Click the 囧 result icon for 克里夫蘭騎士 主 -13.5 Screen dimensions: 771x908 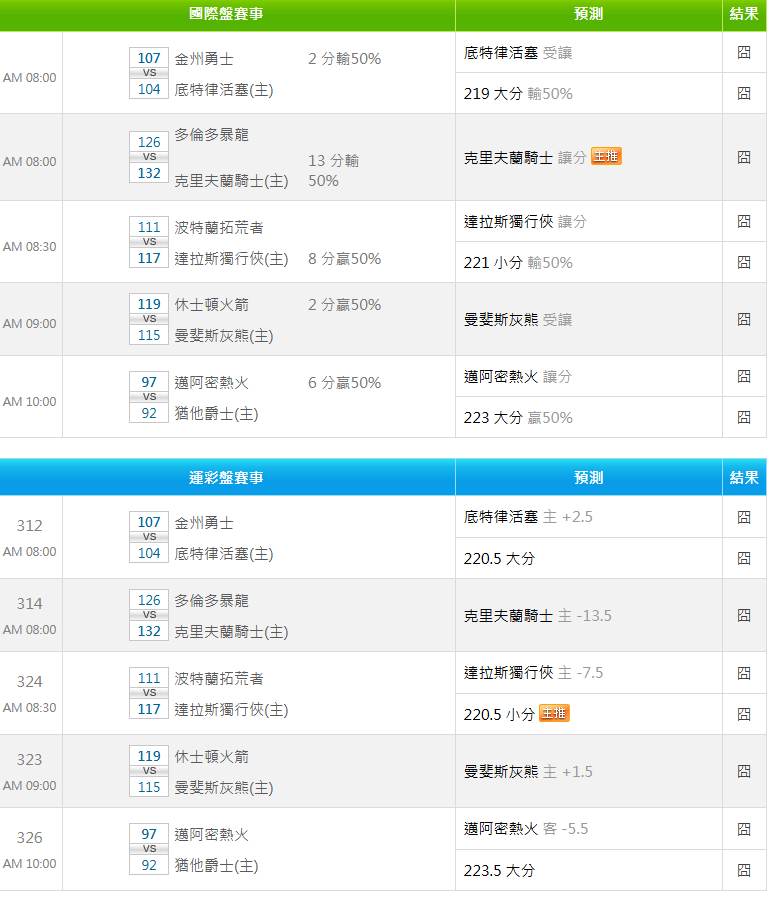tap(744, 615)
